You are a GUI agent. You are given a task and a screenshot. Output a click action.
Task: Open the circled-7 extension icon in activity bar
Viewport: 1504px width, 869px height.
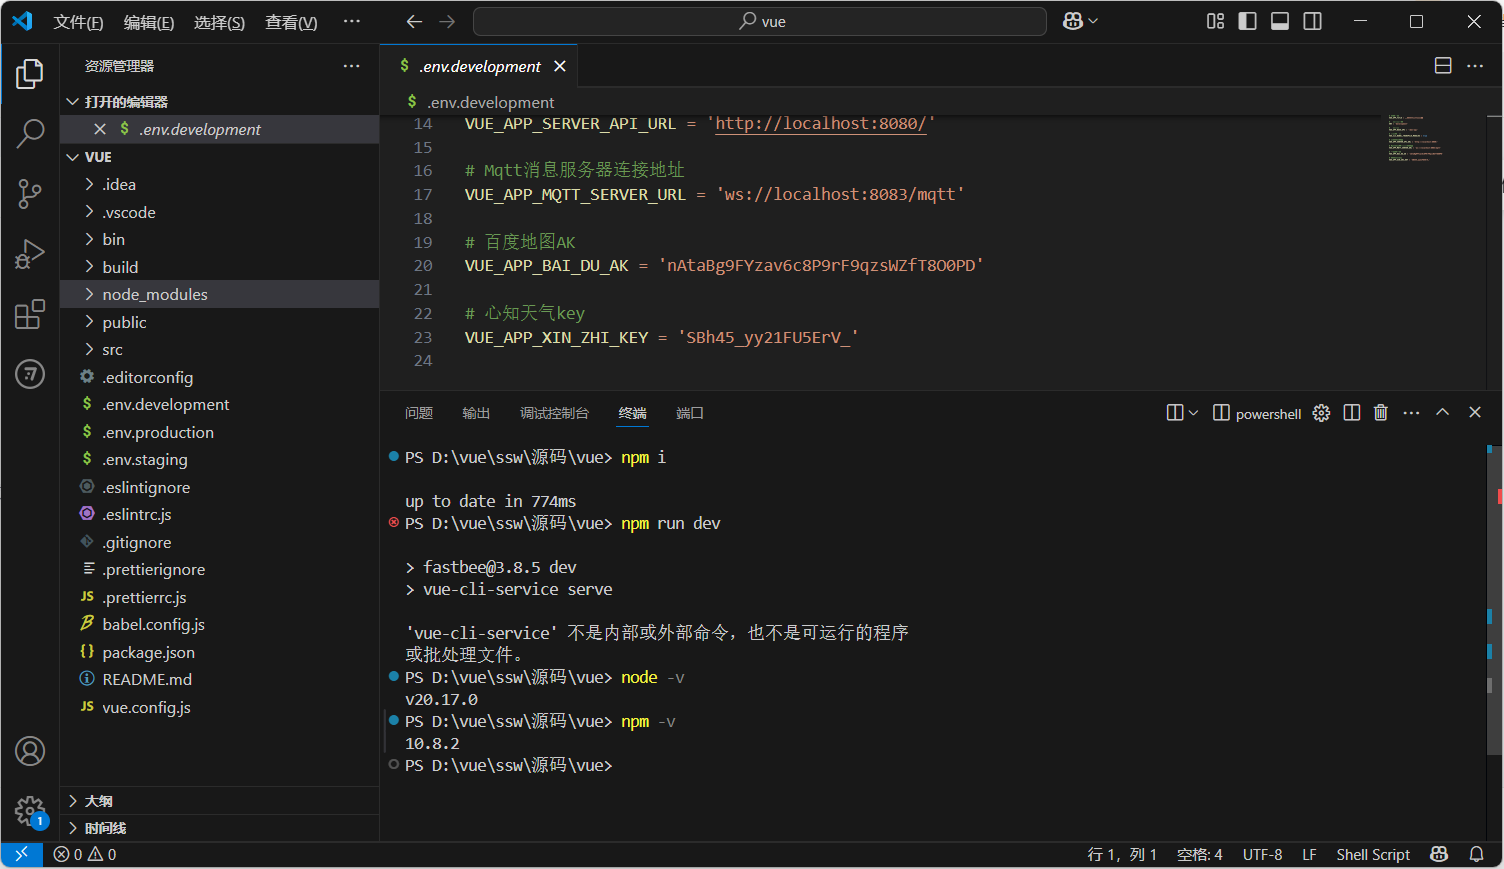(x=30, y=374)
